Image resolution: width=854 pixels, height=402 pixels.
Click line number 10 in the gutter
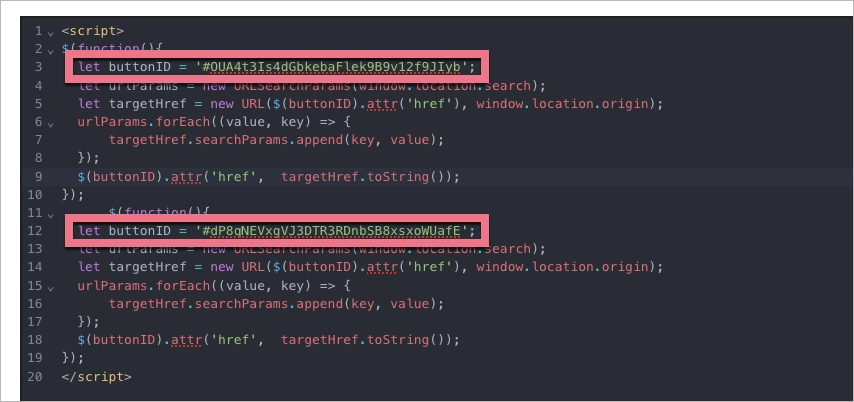pos(34,194)
